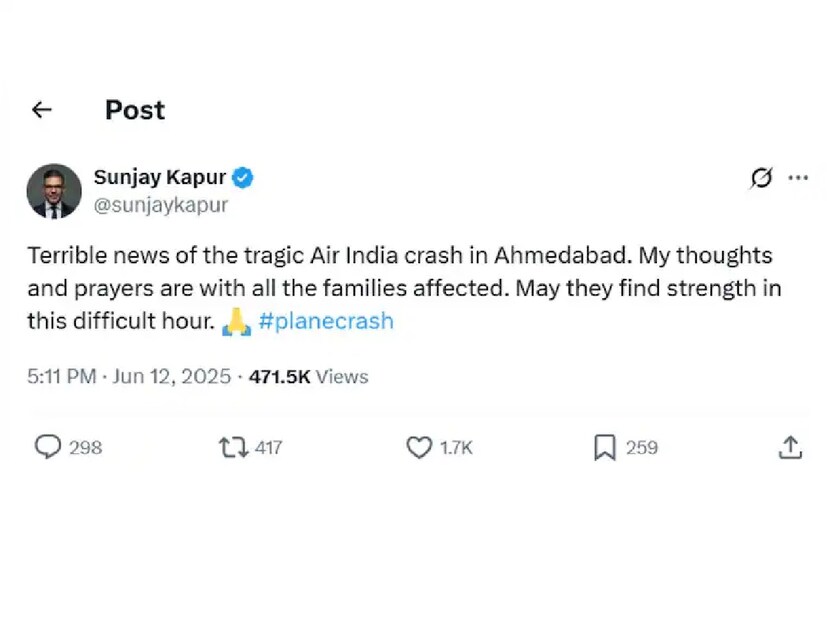Click the blue verified badge
The image size is (827, 620).
pos(243,178)
